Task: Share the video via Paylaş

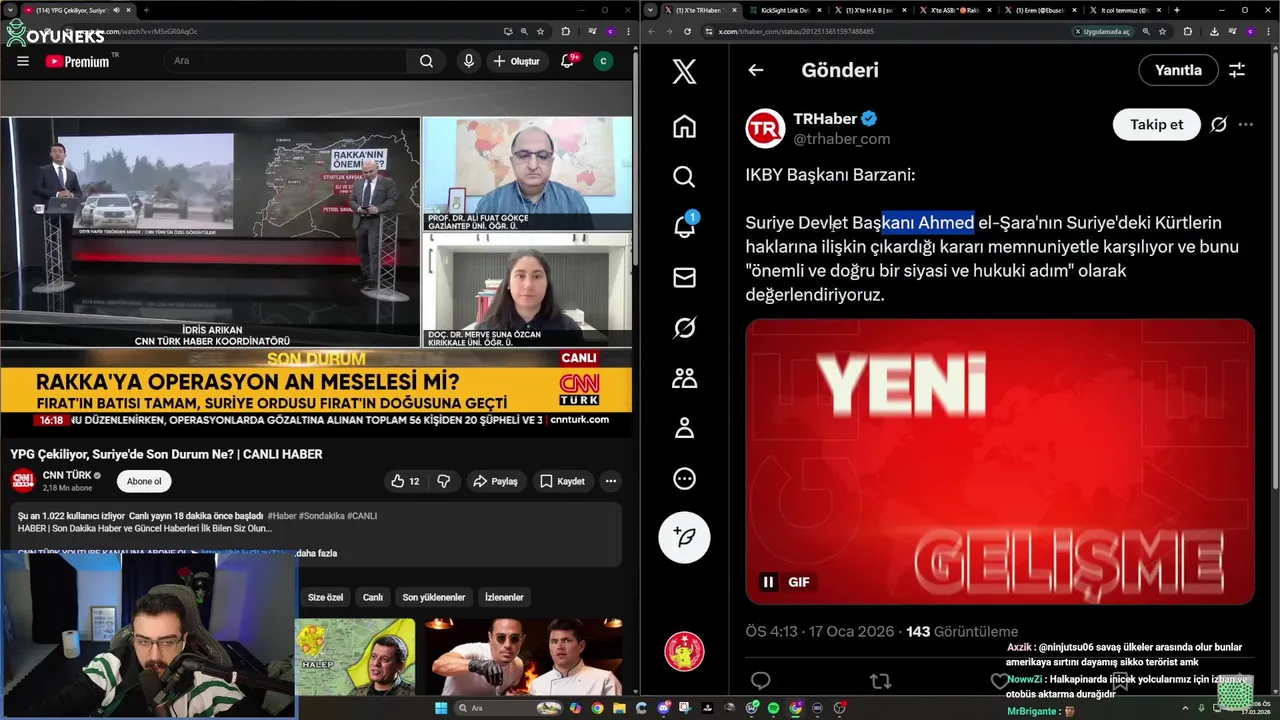Action: (x=495, y=481)
